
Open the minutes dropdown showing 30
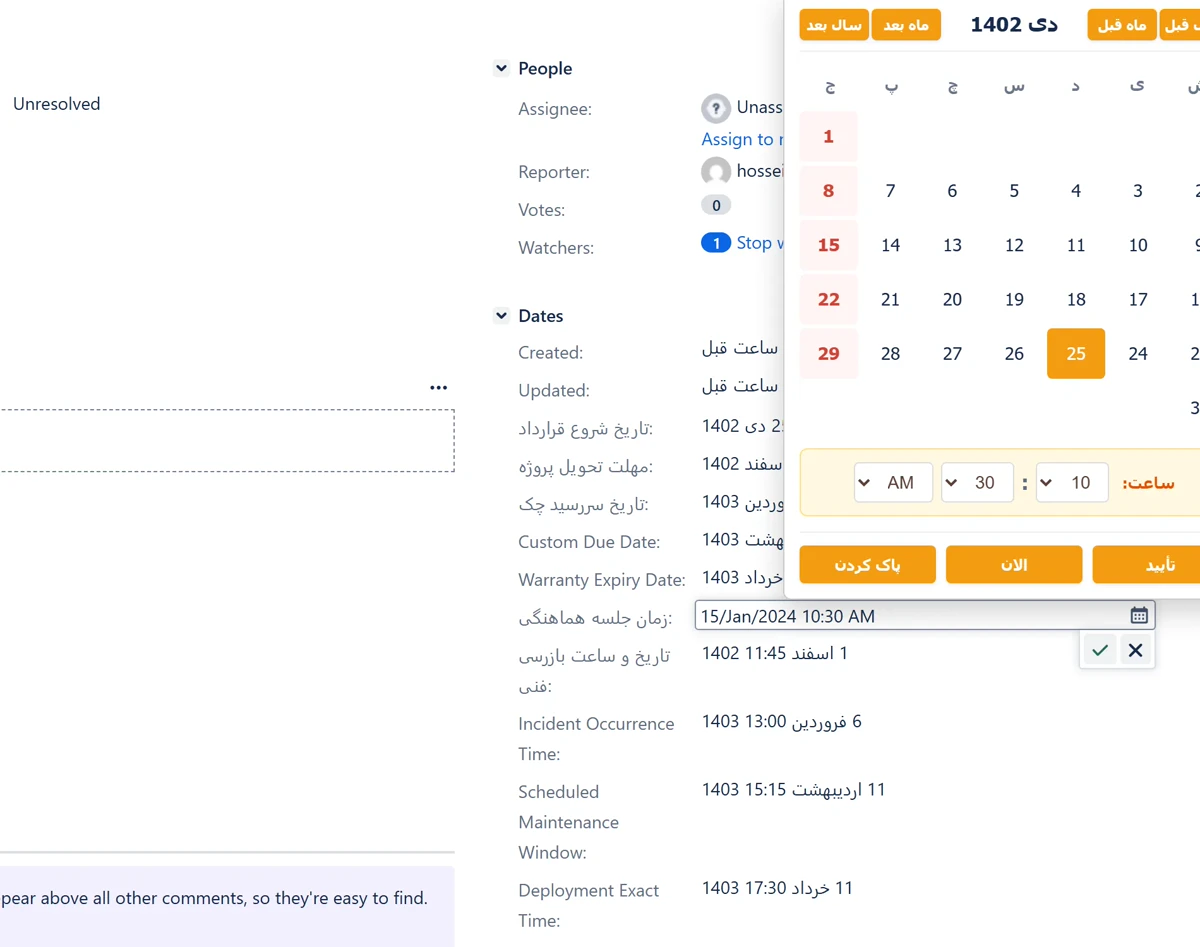coord(977,483)
